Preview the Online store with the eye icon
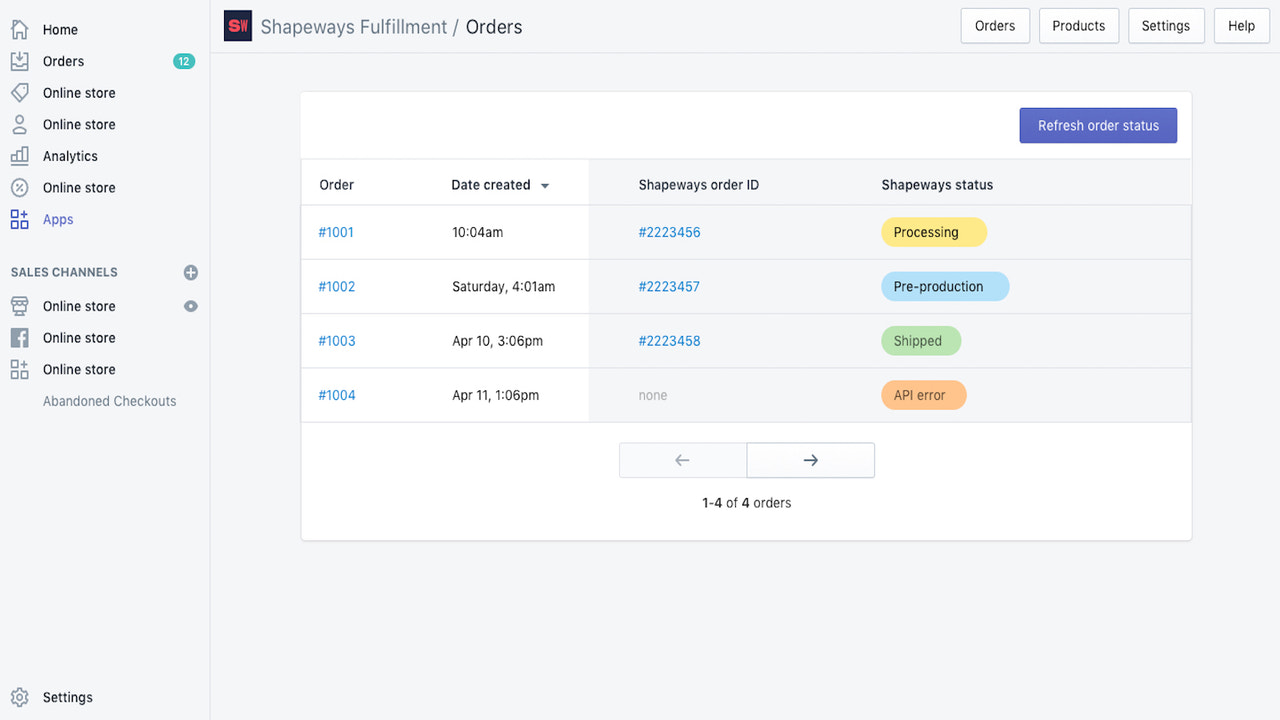The image size is (1280, 720). pyautogui.click(x=190, y=306)
